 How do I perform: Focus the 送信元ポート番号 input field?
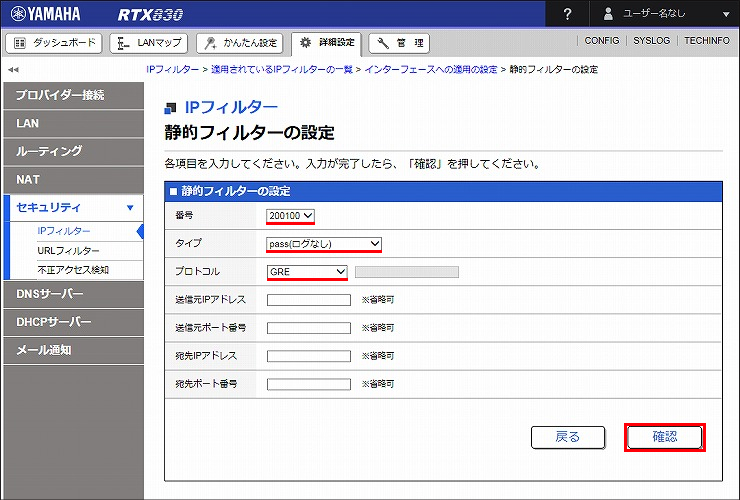tap(309, 328)
